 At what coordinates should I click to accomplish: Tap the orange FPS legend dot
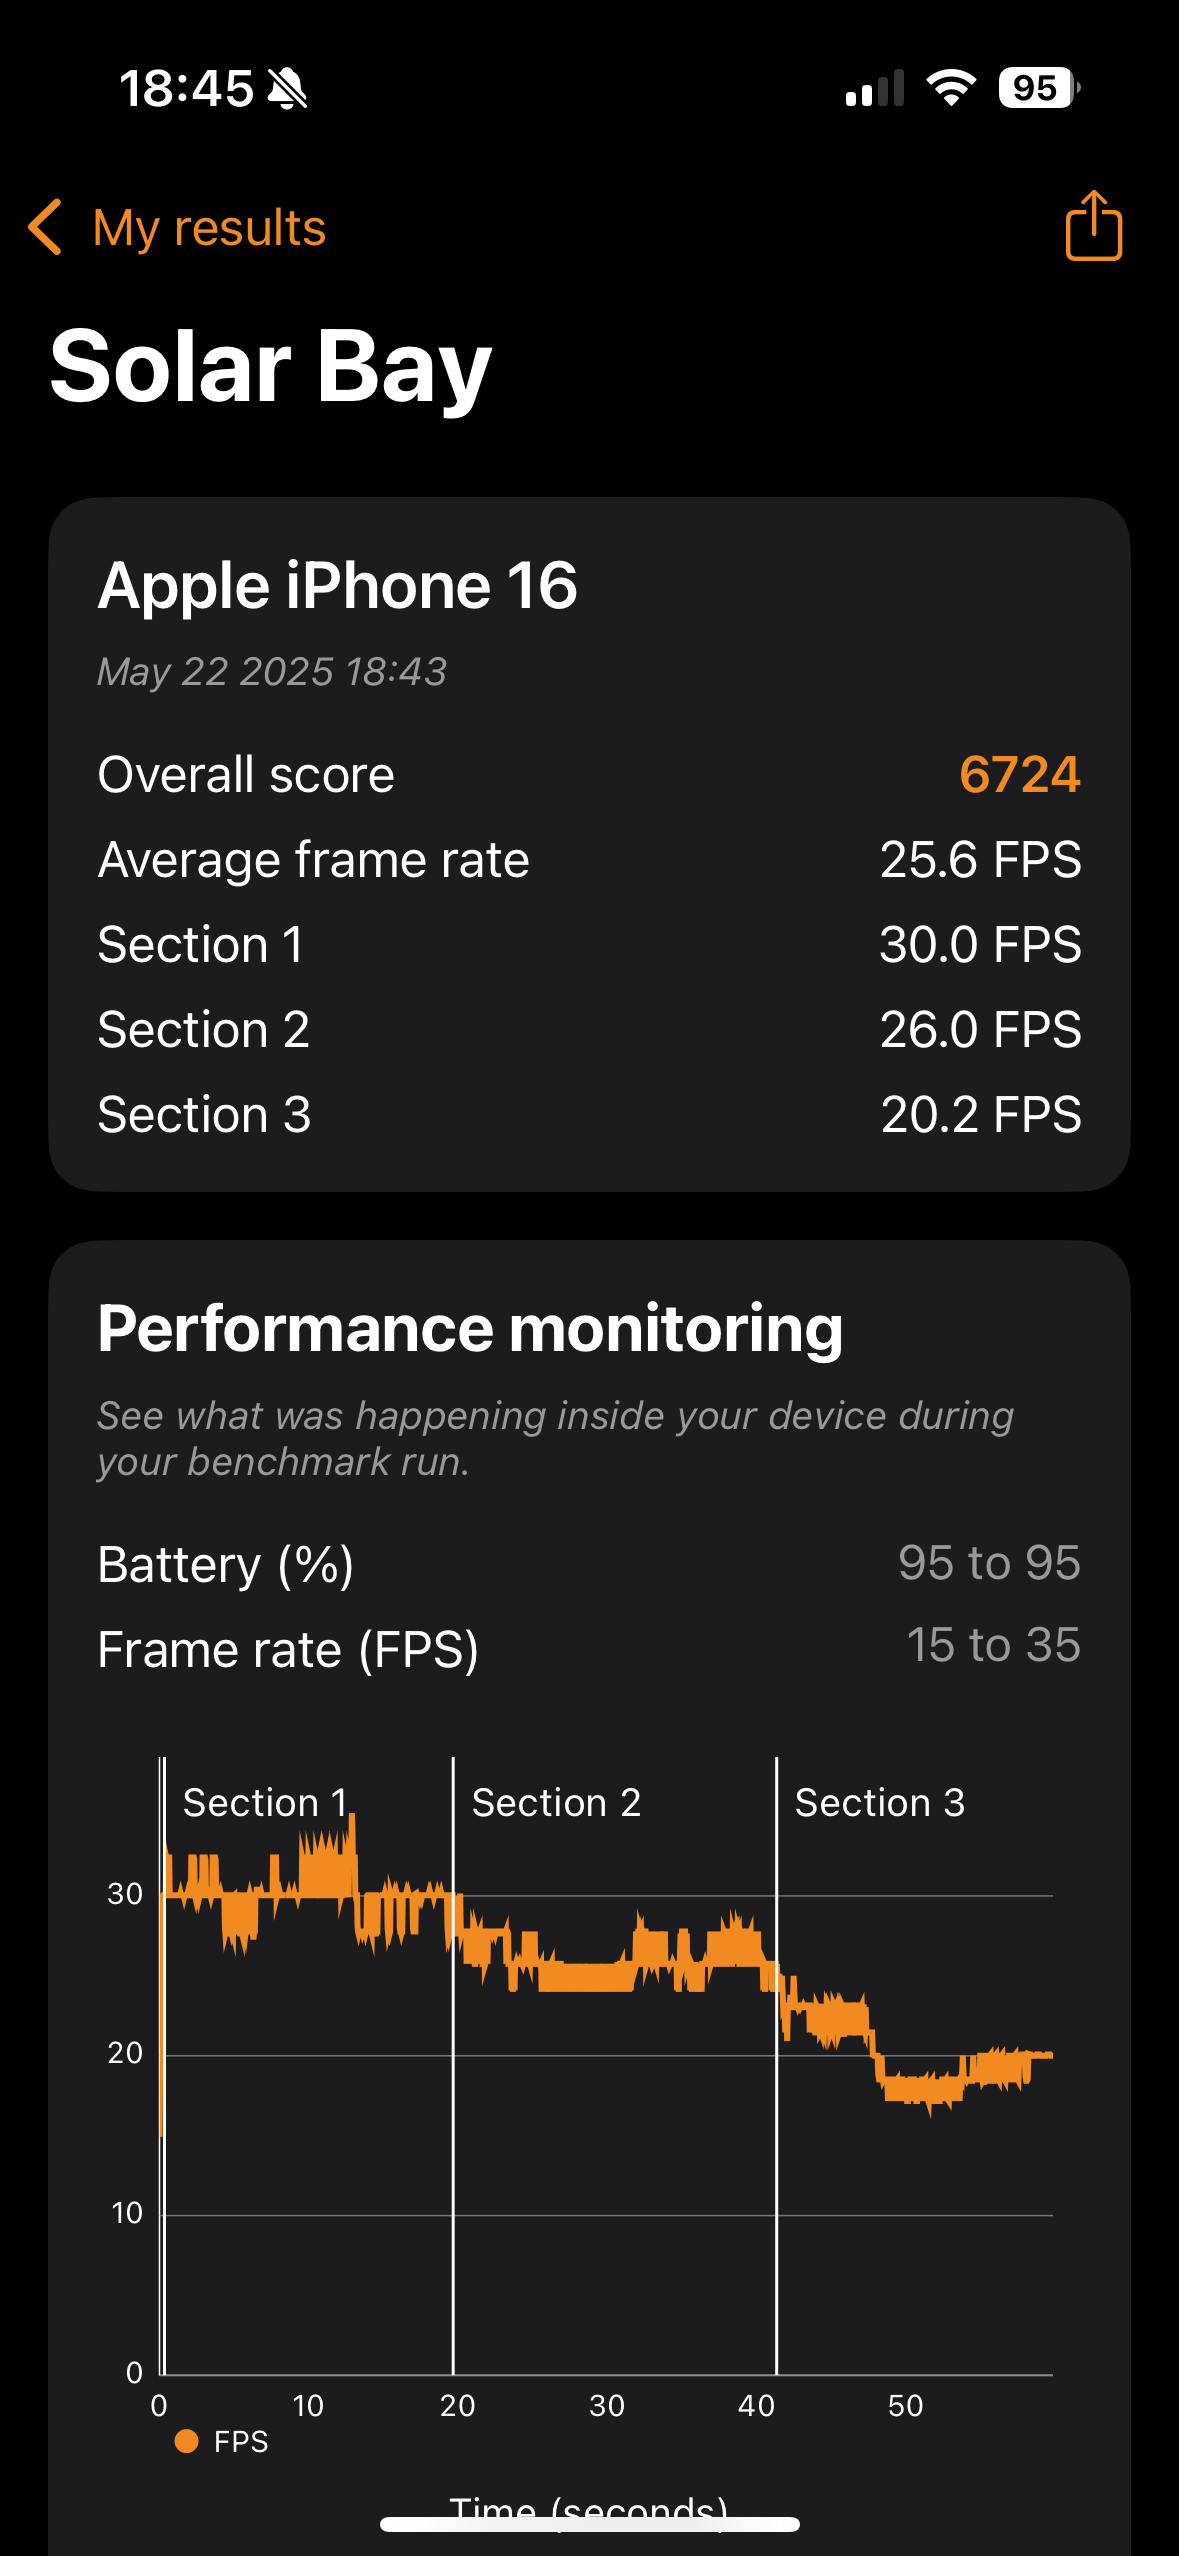(x=186, y=2441)
